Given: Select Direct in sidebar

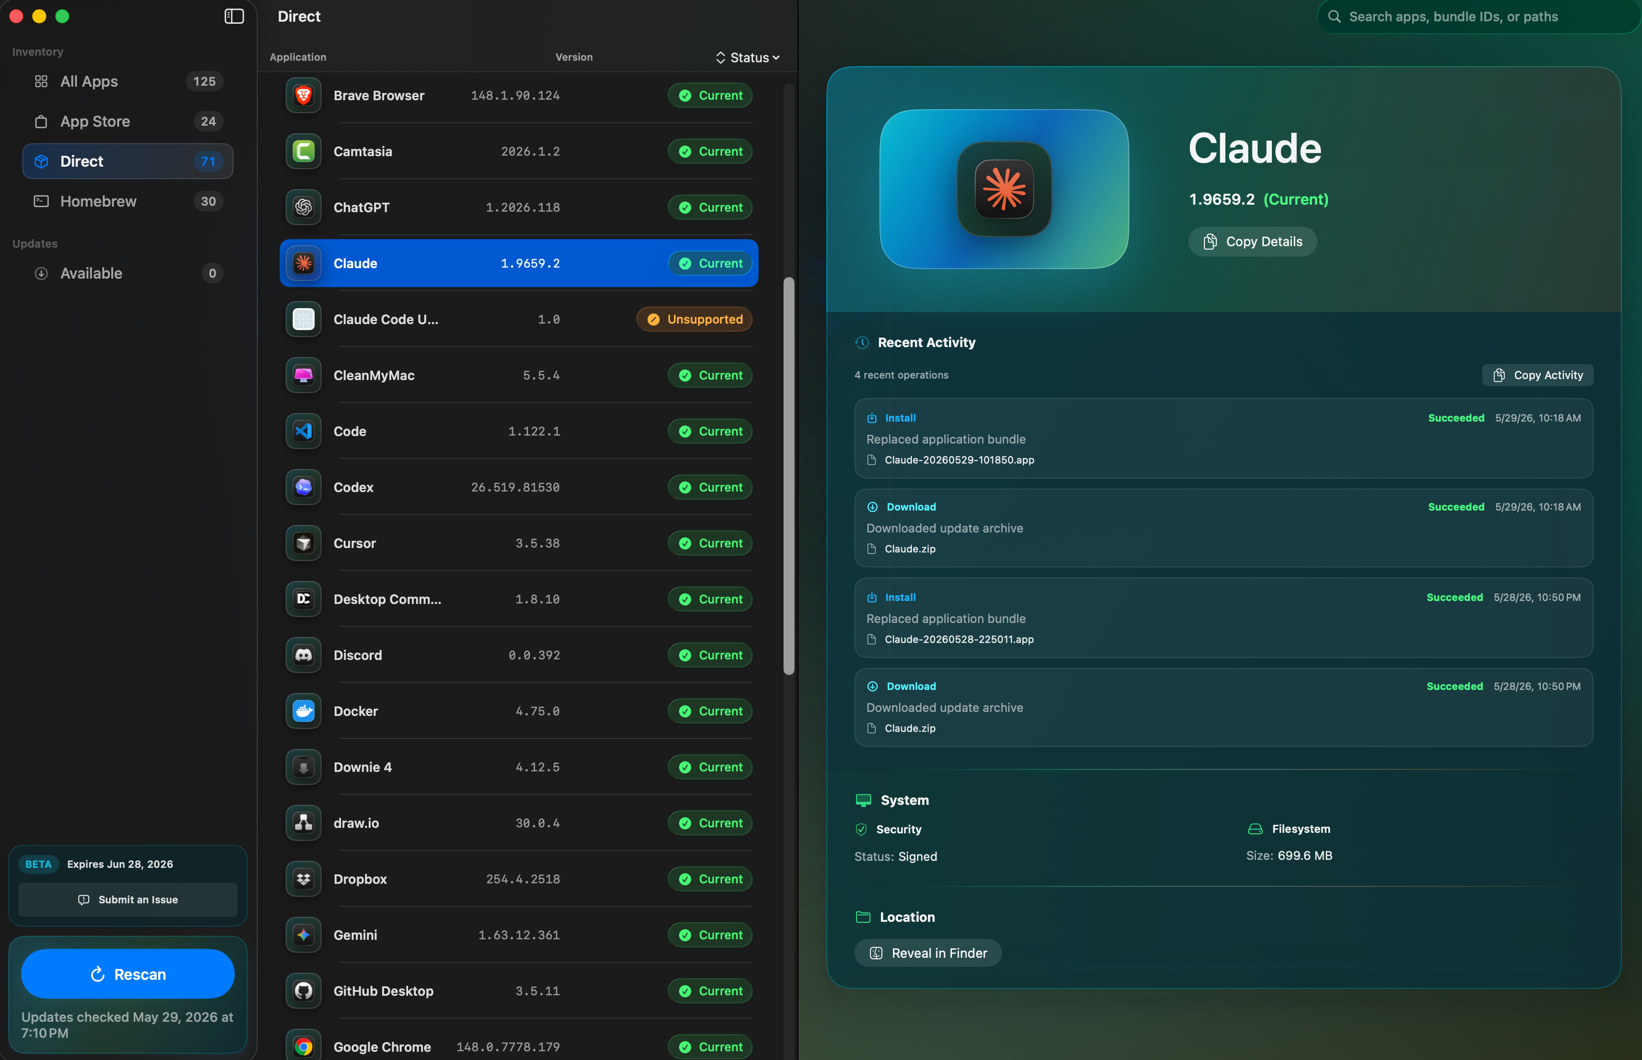Looking at the screenshot, I should (128, 161).
